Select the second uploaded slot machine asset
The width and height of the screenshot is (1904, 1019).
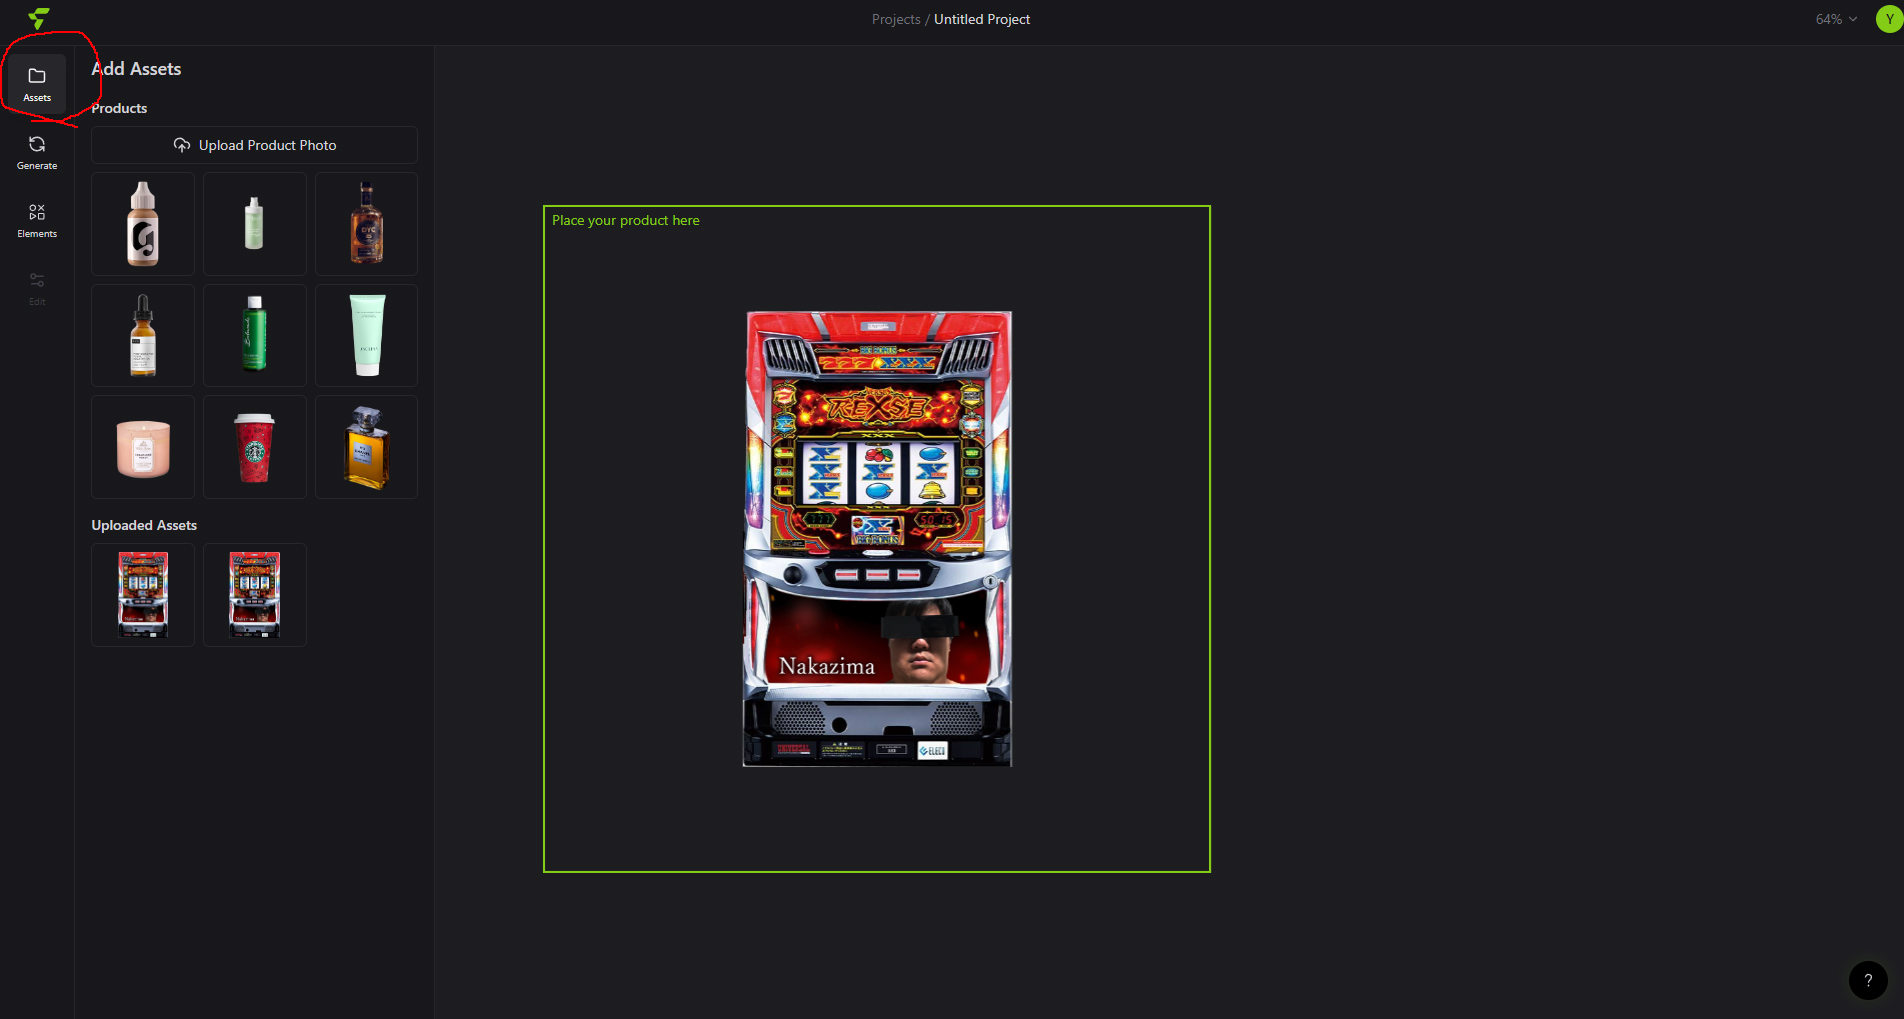(254, 595)
